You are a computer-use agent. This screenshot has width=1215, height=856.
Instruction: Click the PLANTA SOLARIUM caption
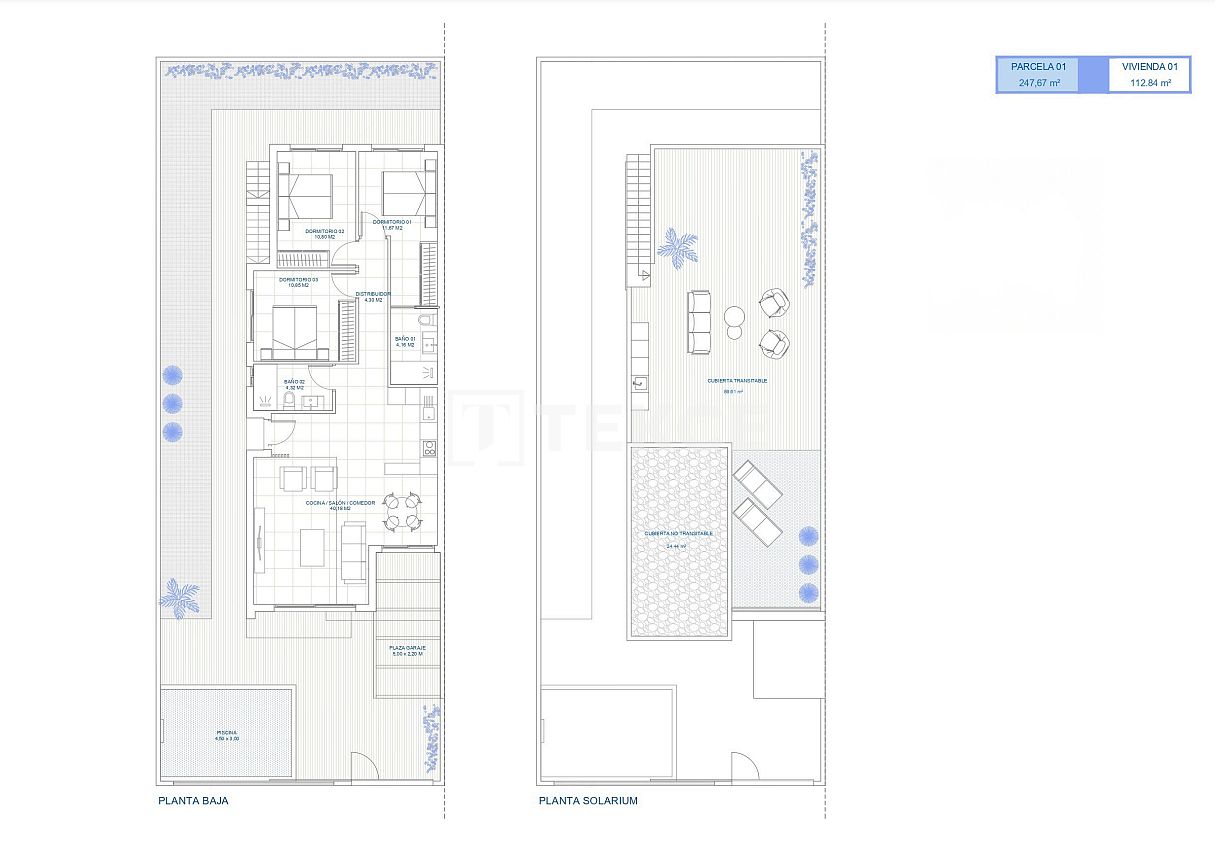pos(588,801)
